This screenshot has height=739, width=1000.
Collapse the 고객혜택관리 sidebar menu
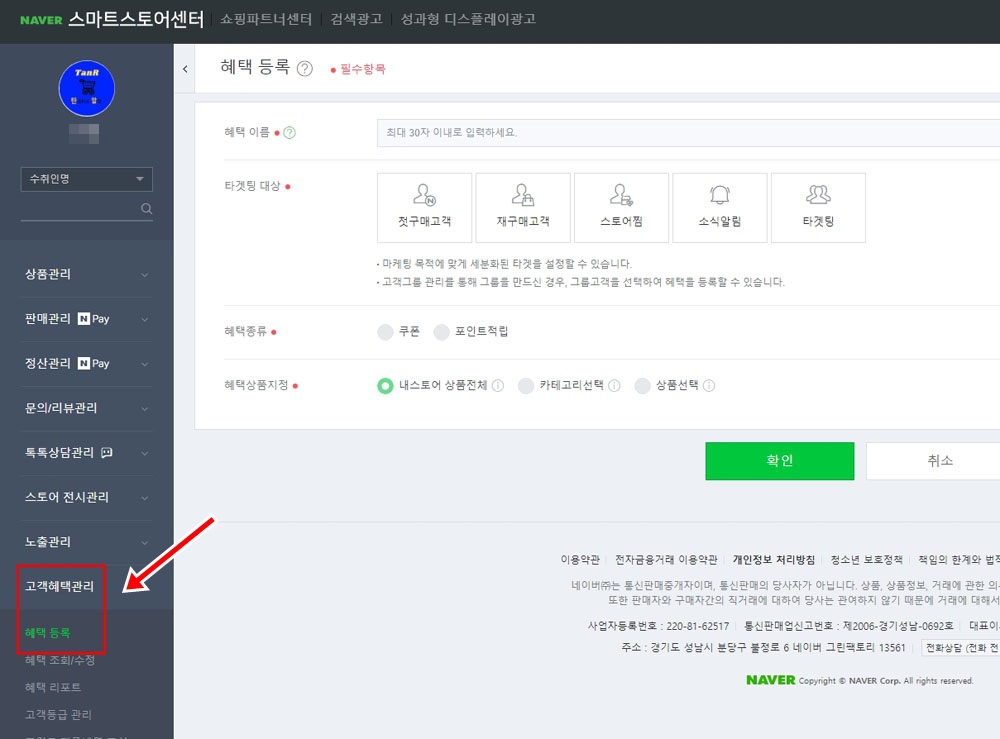point(59,586)
